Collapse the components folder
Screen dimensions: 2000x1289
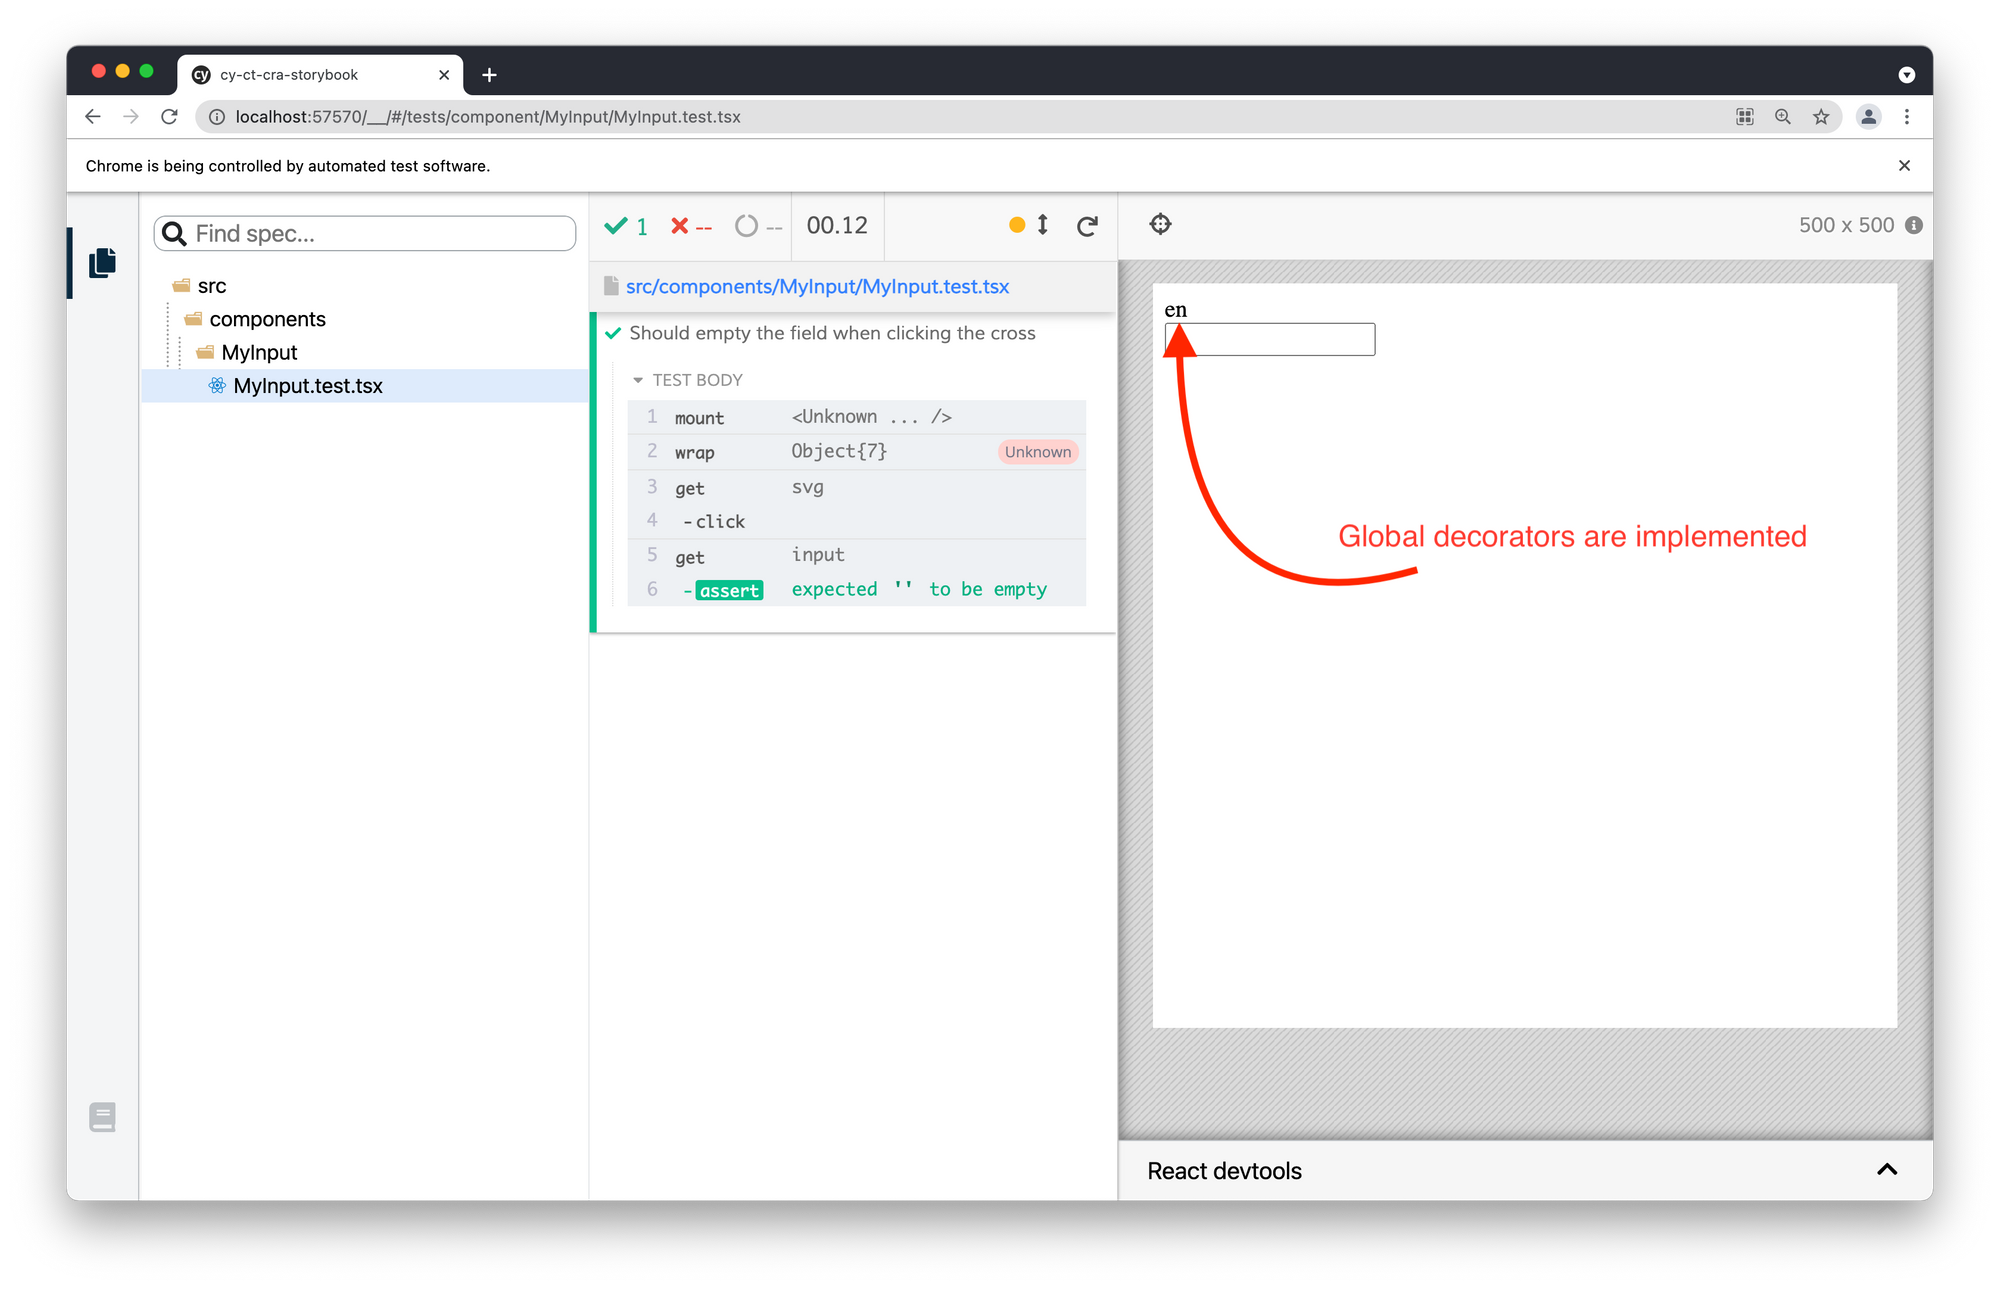267,319
